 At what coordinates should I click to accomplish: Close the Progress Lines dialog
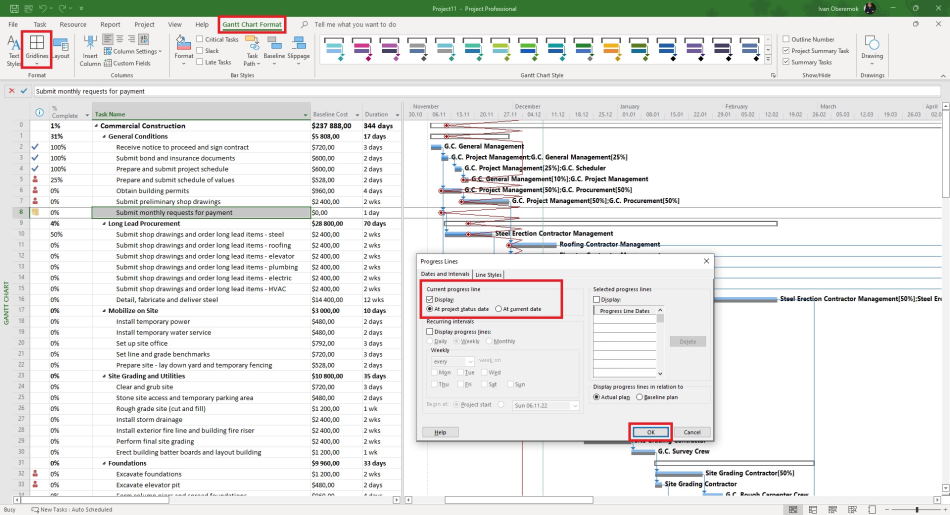click(706, 261)
